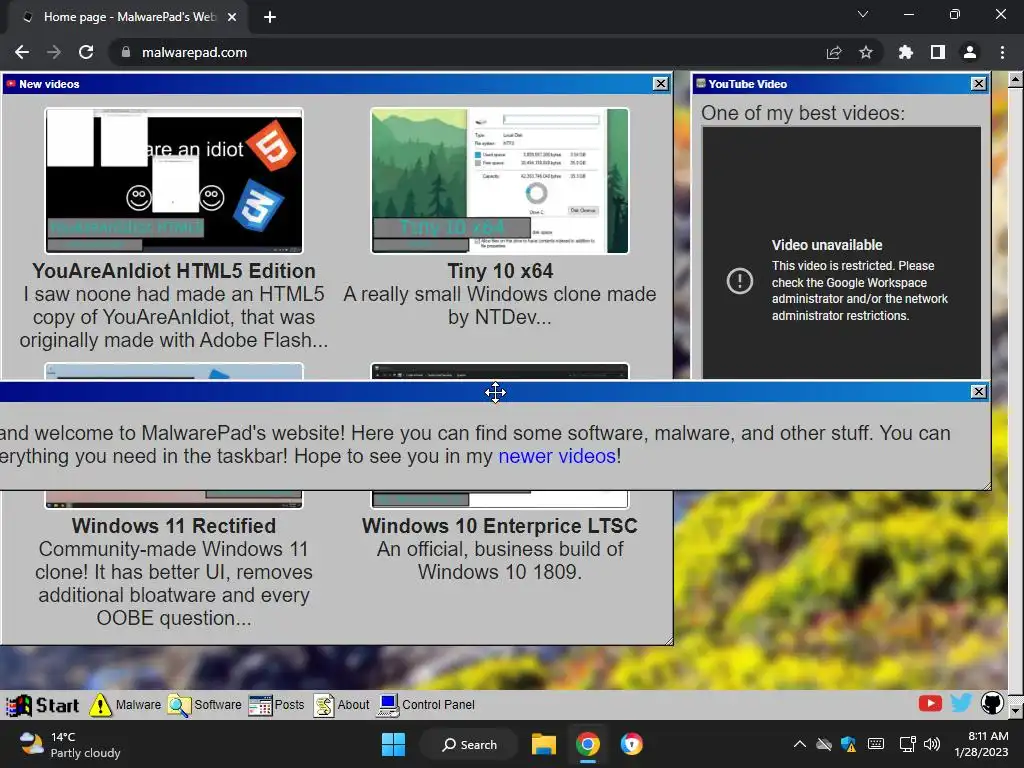
Task: Go back using browser back arrow
Action: [22, 52]
